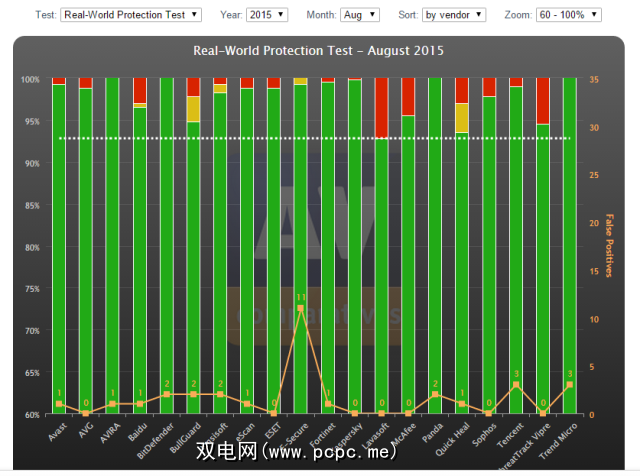This screenshot has width=640, height=476.
Task: Click the Panda green bar
Action: click(435, 245)
